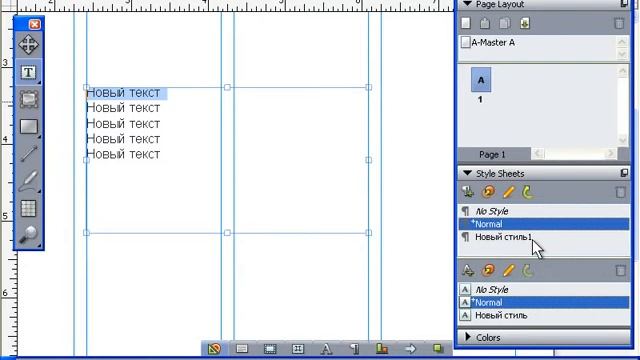Image resolution: width=640 pixels, height=360 pixels.
Task: Duplicate the master page in Page Layout
Action: [504, 23]
